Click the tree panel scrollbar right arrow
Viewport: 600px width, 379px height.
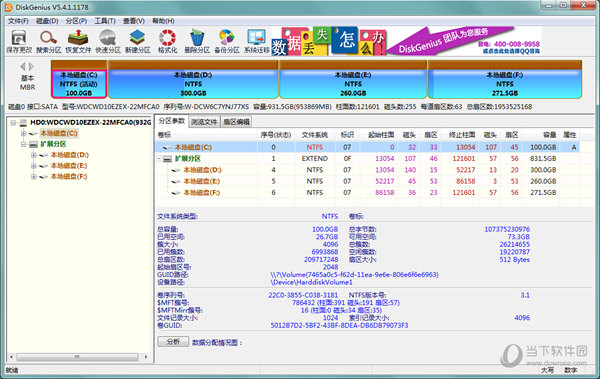146,357
